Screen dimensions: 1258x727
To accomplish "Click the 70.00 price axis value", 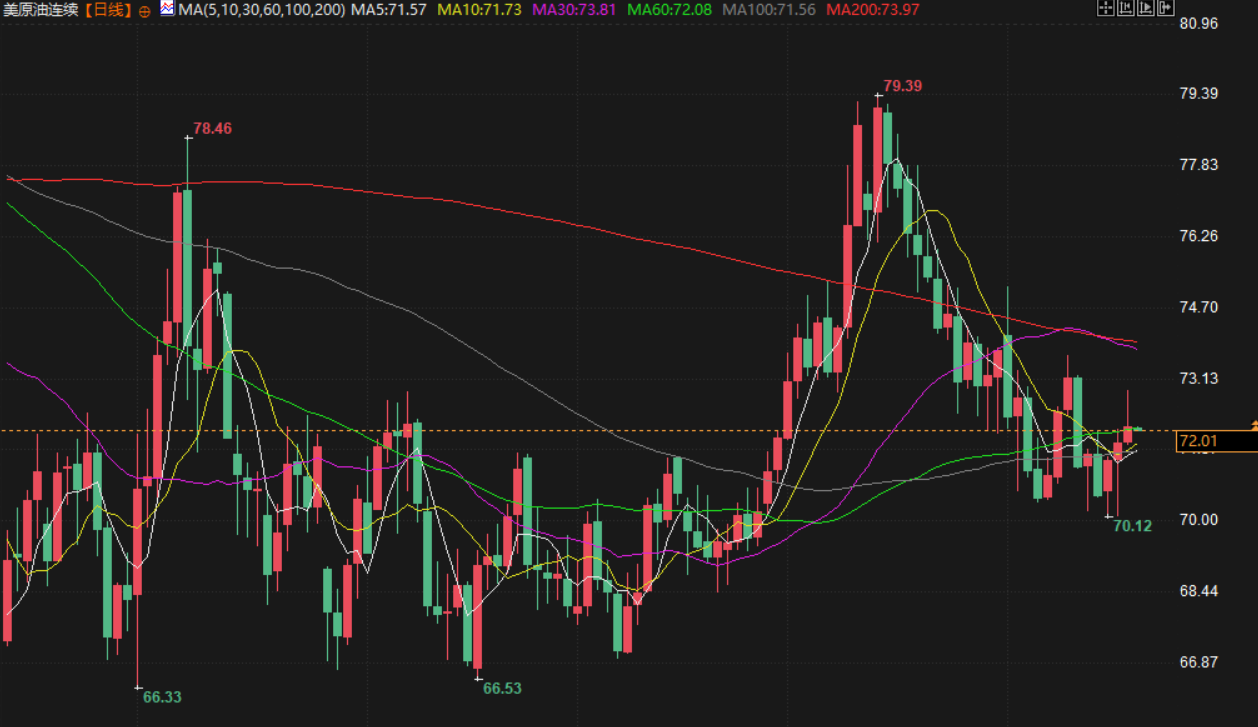I will (x=1199, y=519).
